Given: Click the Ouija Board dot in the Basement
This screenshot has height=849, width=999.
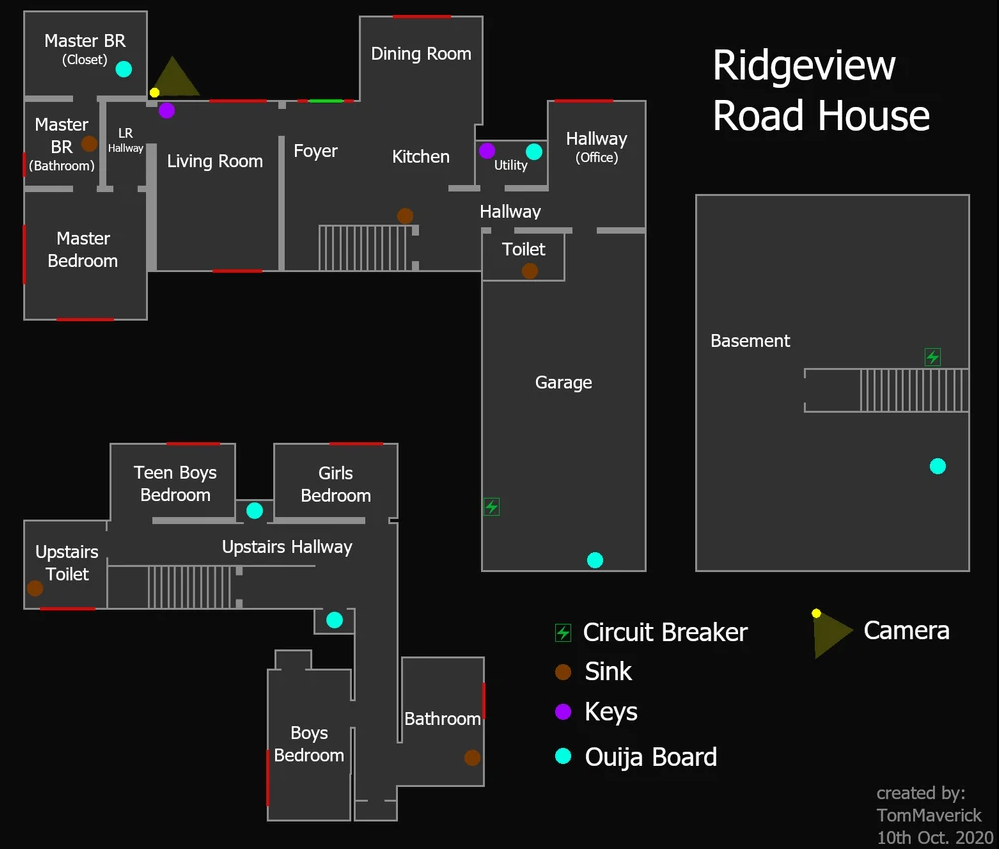Looking at the screenshot, I should click(x=937, y=466).
